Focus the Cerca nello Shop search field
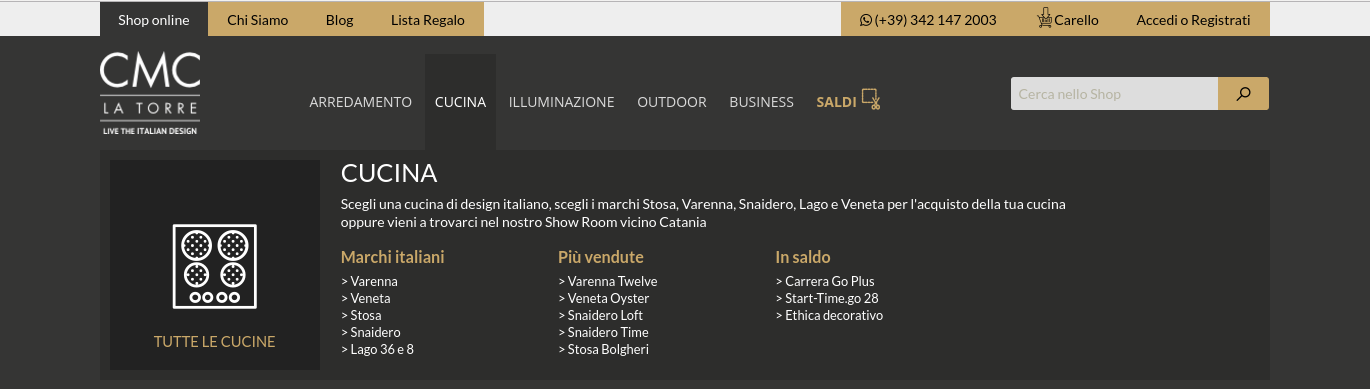This screenshot has height=389, width=1370. (x=1114, y=94)
